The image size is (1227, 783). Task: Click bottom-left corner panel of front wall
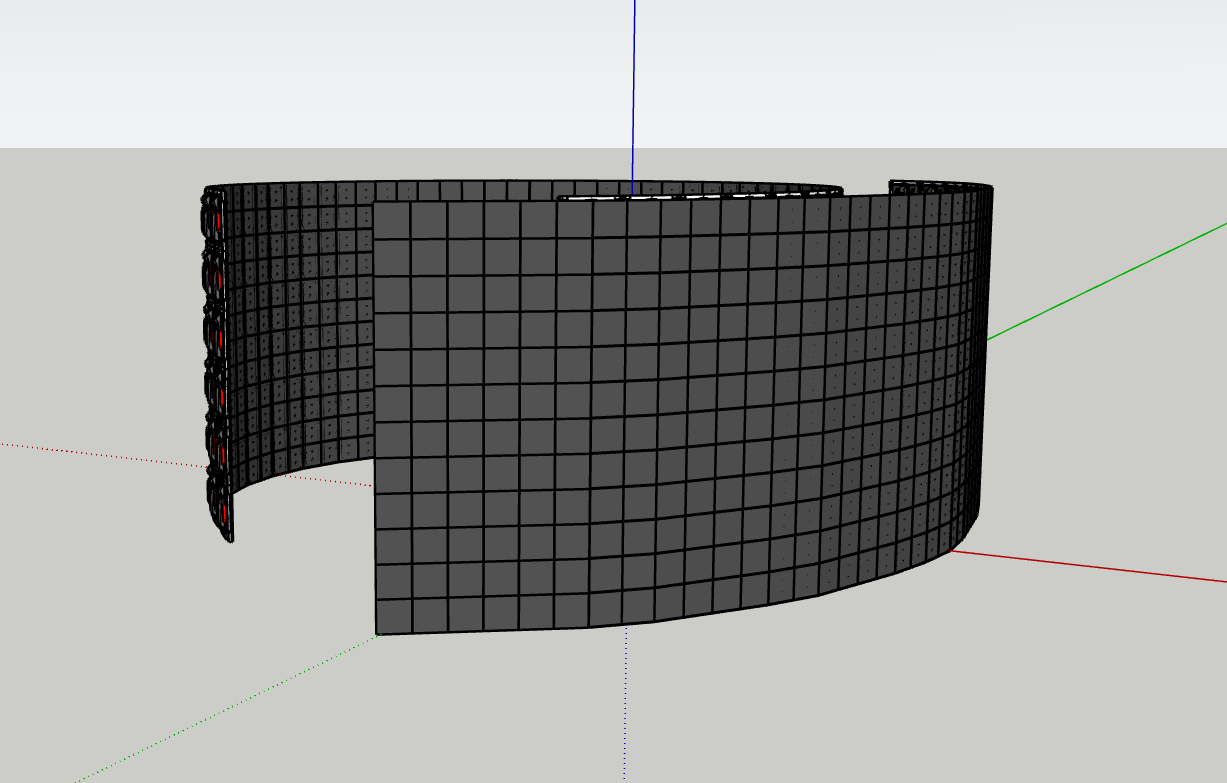[392, 615]
